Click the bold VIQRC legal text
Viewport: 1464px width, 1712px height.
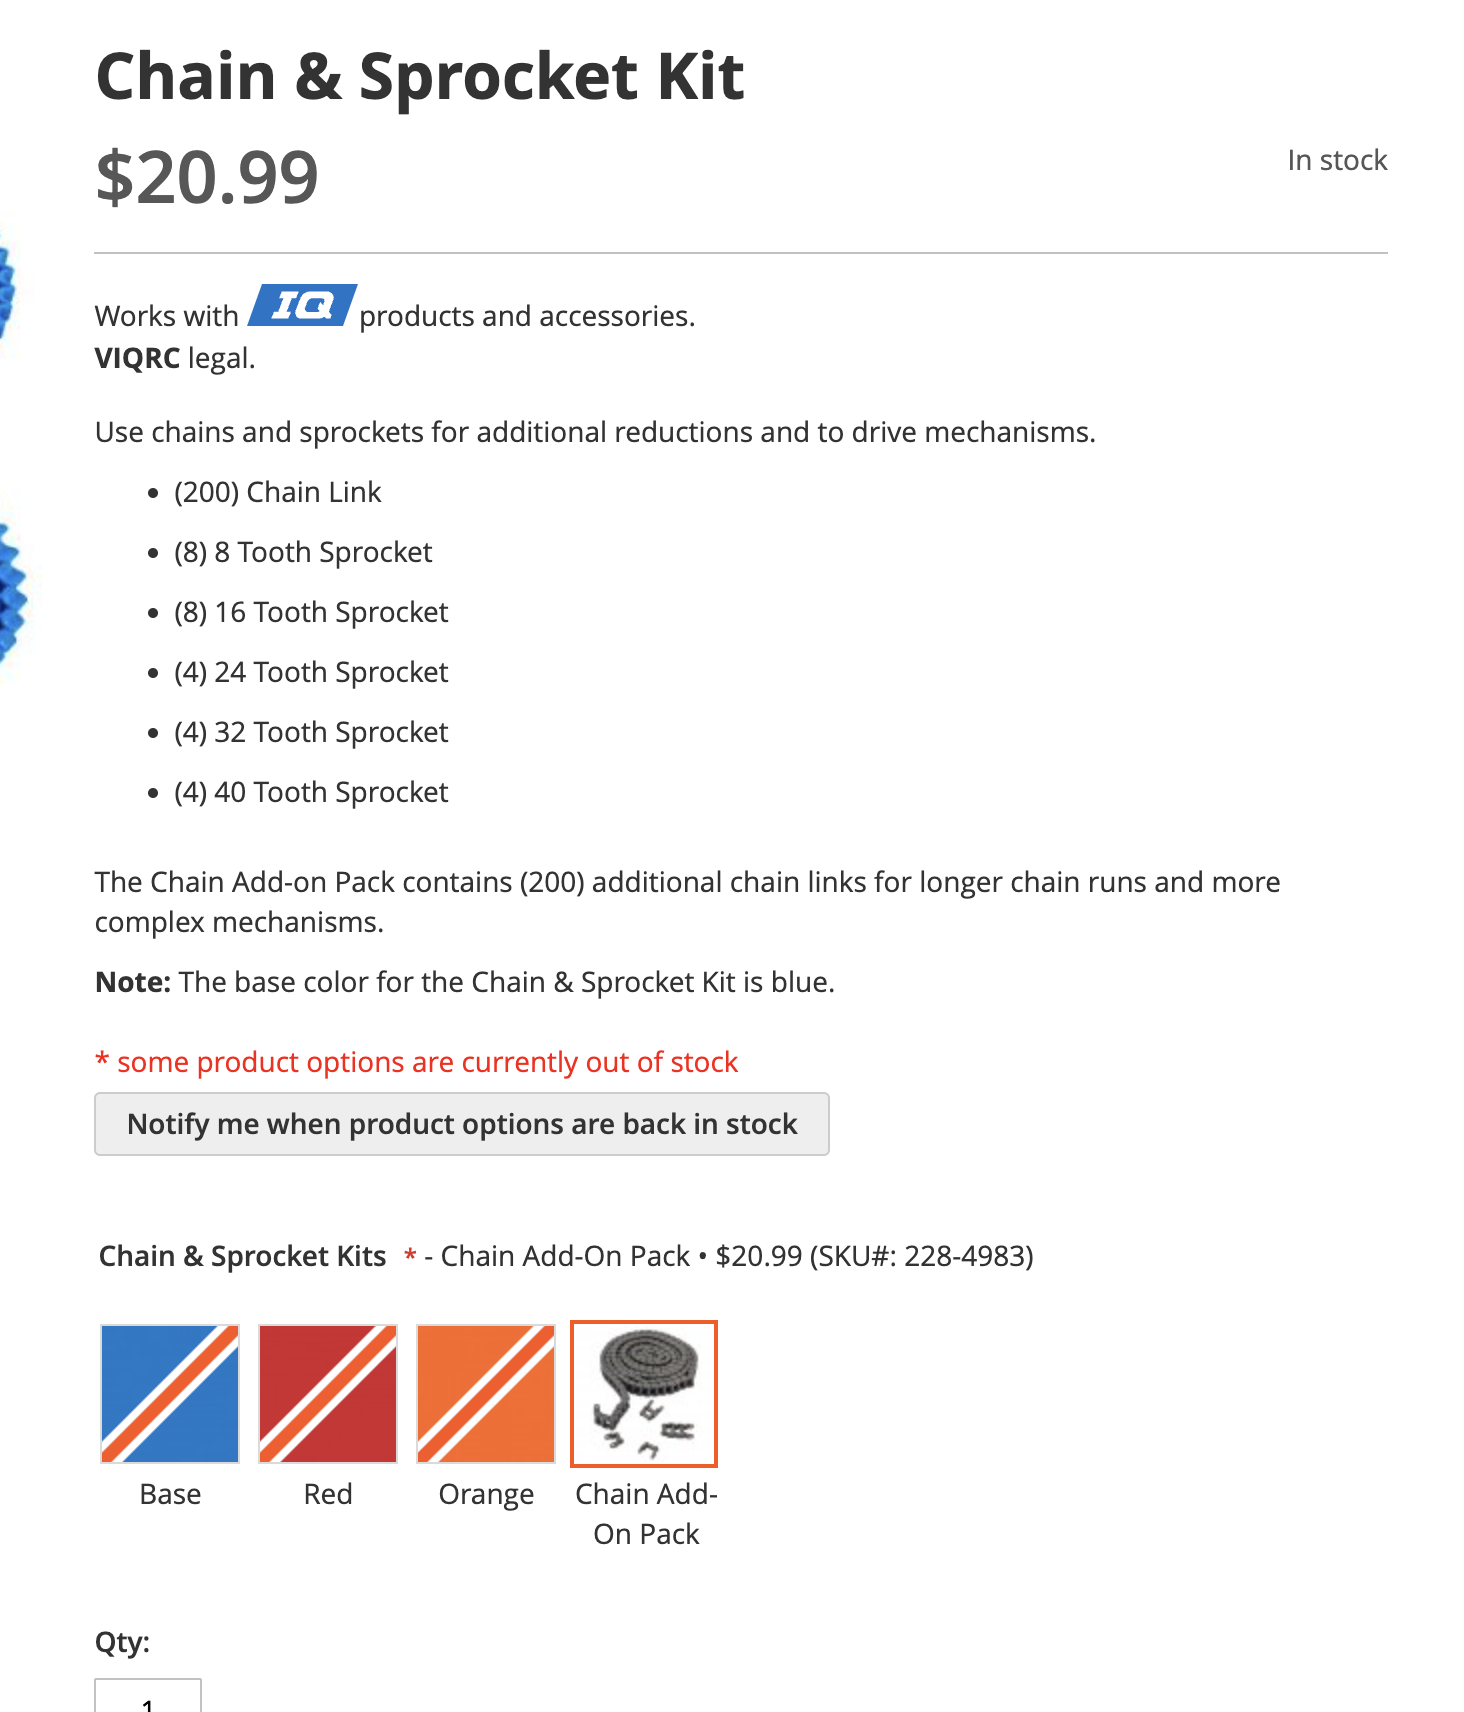[175, 358]
